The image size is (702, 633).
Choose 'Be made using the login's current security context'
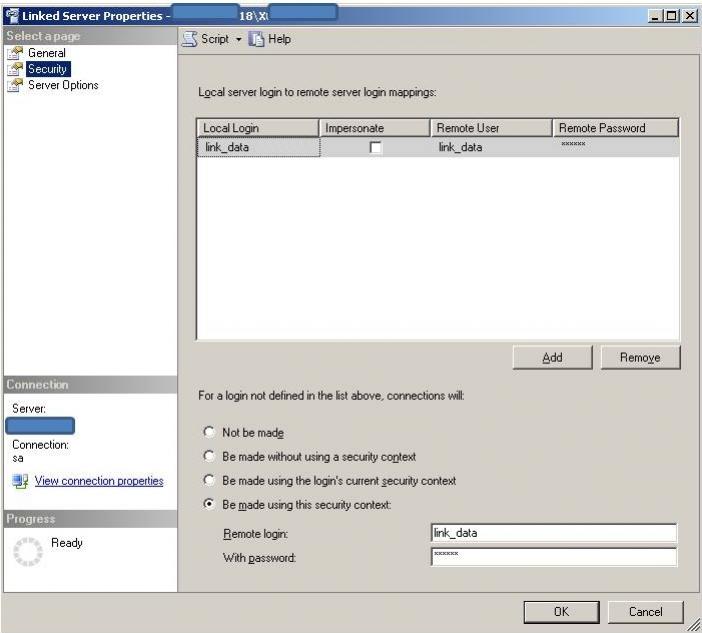tap(209, 480)
